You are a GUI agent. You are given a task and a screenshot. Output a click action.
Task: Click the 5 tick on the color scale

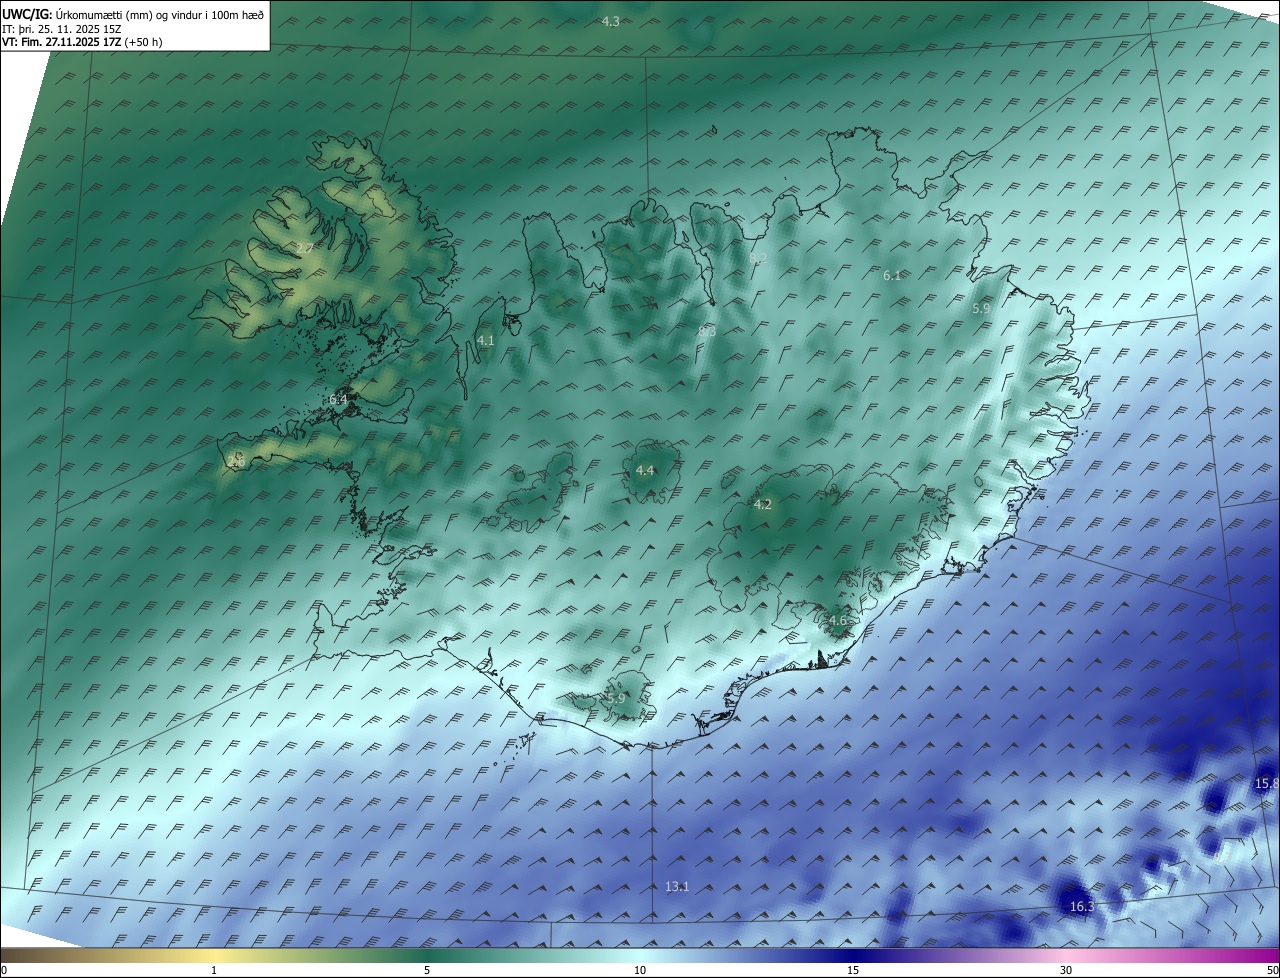pyautogui.click(x=427, y=970)
